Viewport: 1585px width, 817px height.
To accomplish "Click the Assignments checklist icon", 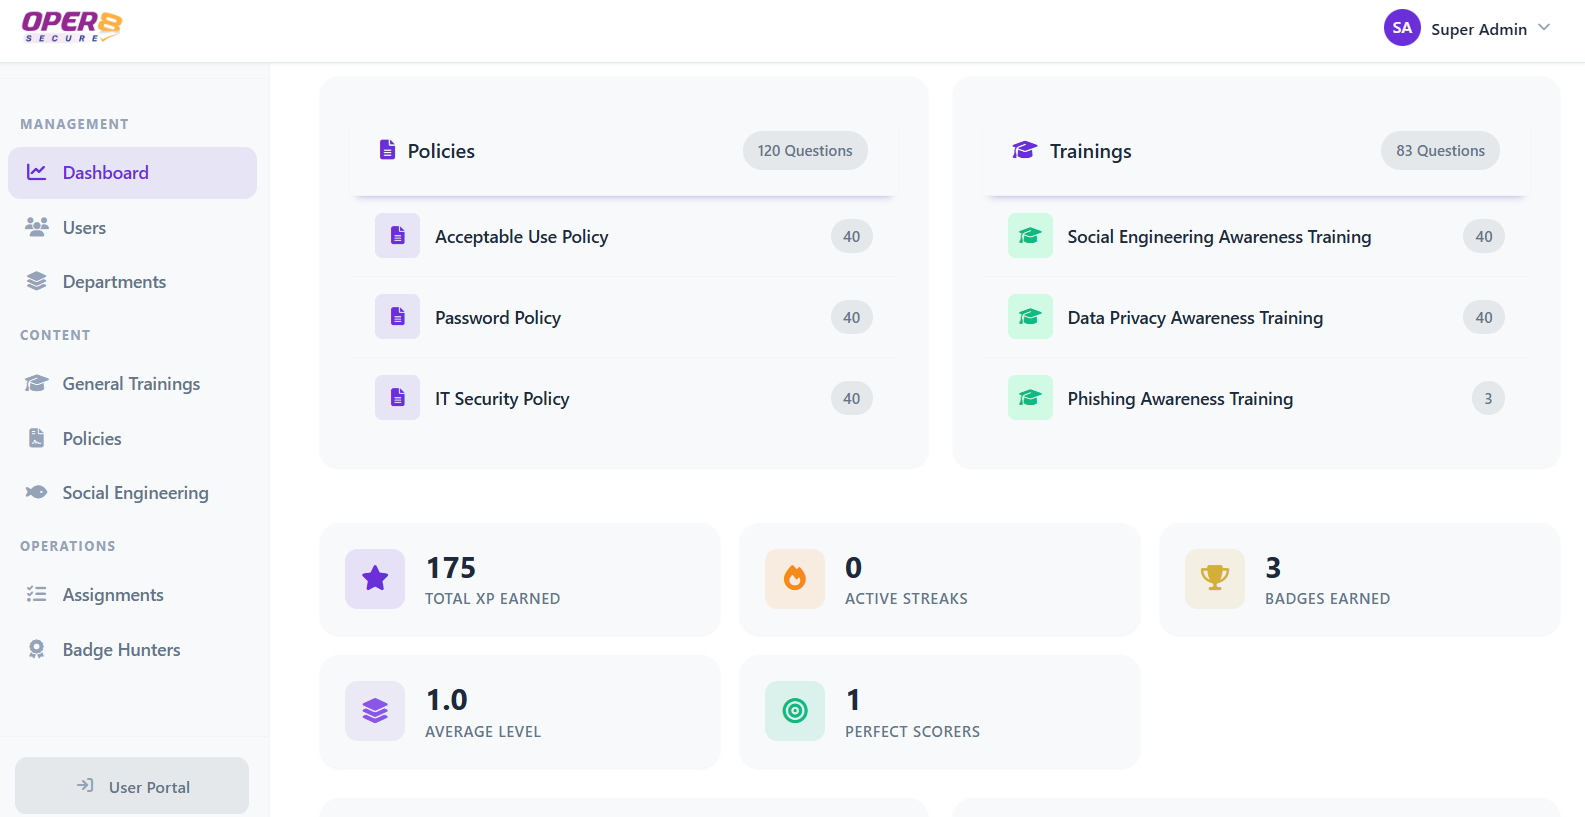I will click(37, 595).
